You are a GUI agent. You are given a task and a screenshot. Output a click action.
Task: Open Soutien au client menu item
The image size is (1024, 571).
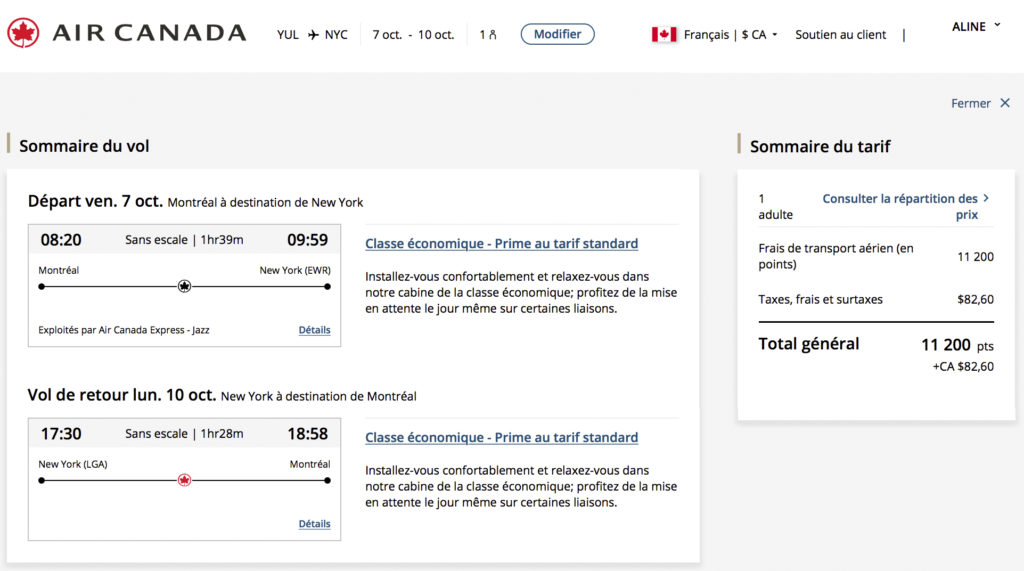840,35
